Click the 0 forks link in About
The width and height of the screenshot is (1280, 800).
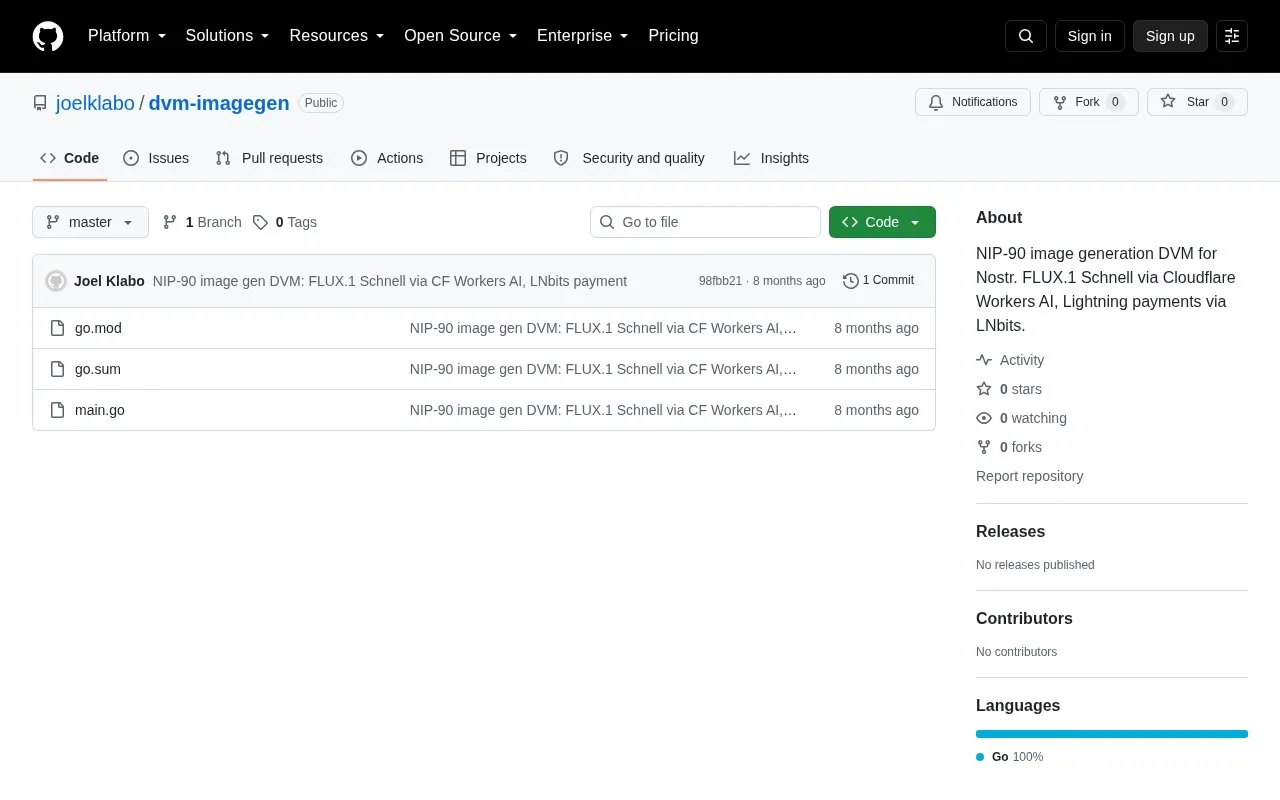1009,447
